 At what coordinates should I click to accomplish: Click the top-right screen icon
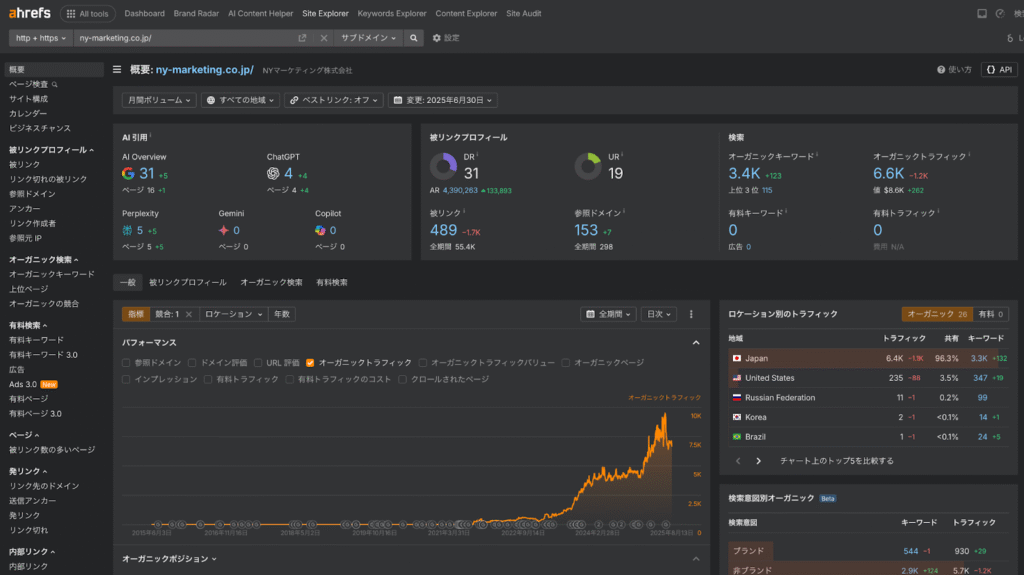tap(982, 13)
